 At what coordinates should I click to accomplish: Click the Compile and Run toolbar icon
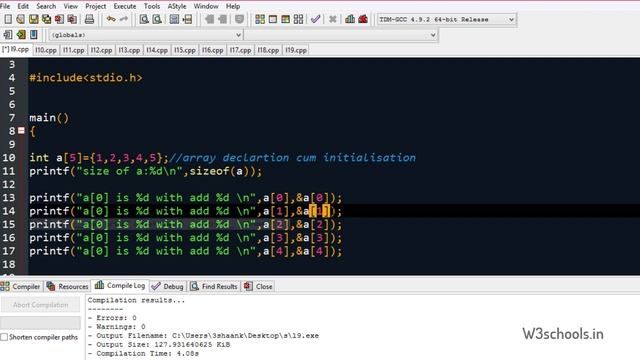[286, 19]
